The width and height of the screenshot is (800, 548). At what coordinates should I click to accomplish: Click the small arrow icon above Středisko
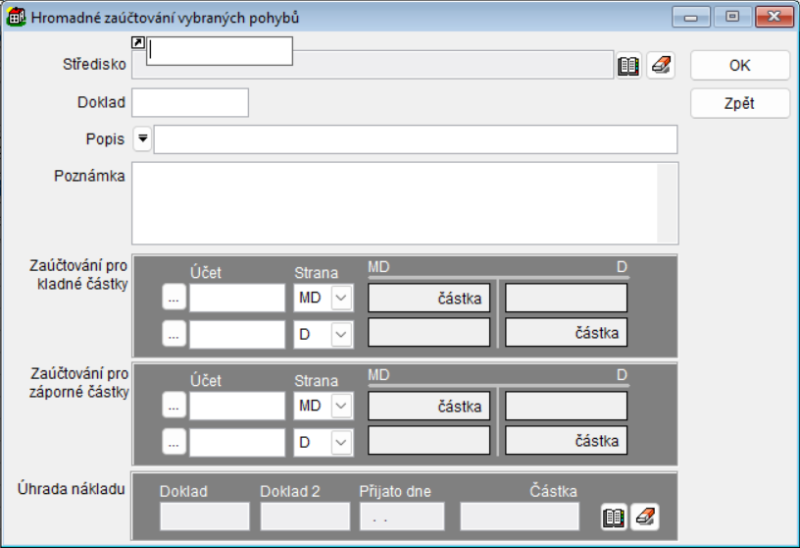[138, 43]
